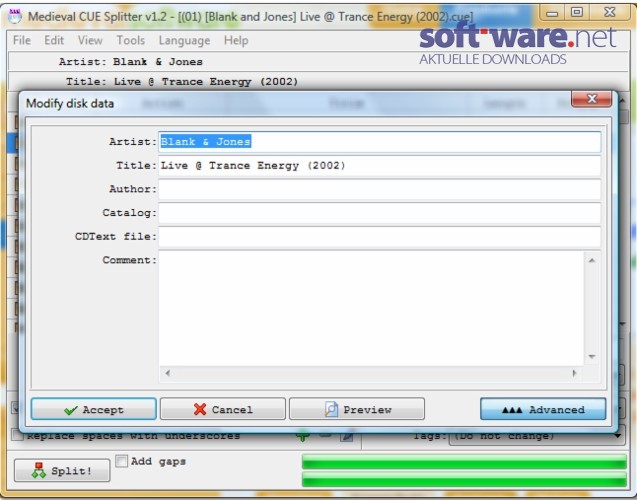The height and width of the screenshot is (500, 637).
Task: Focus the Catalog text field
Action: [379, 213]
